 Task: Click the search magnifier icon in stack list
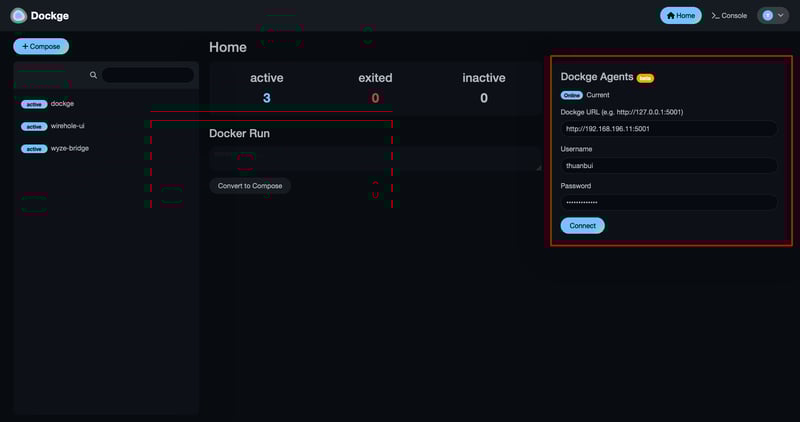(x=93, y=75)
